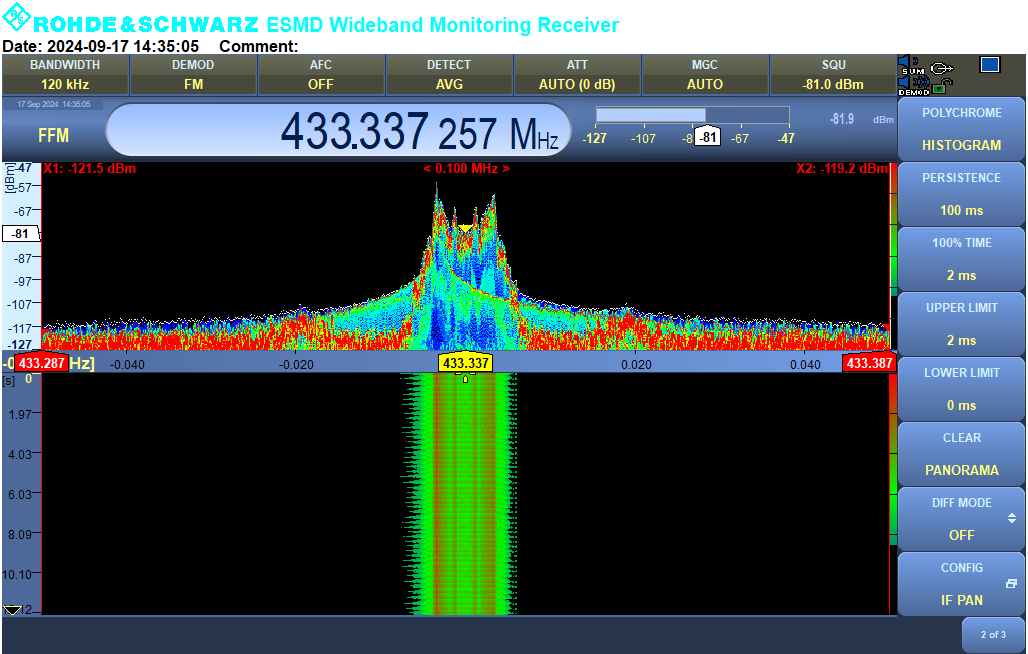Click the yellow 433.337 center frequency marker
Viewport: 1028px width, 654px height.
click(465, 363)
